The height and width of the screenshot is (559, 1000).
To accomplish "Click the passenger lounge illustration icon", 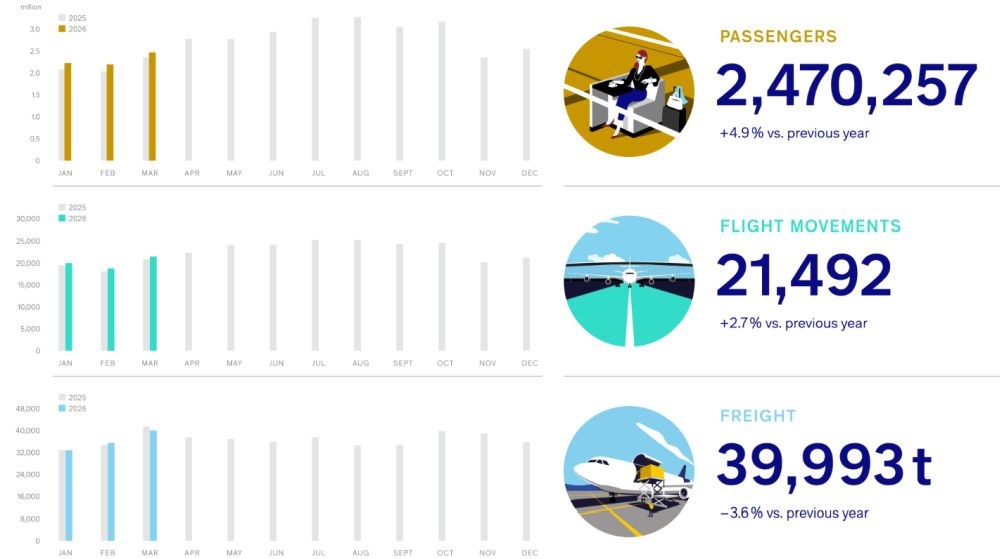I will (629, 92).
